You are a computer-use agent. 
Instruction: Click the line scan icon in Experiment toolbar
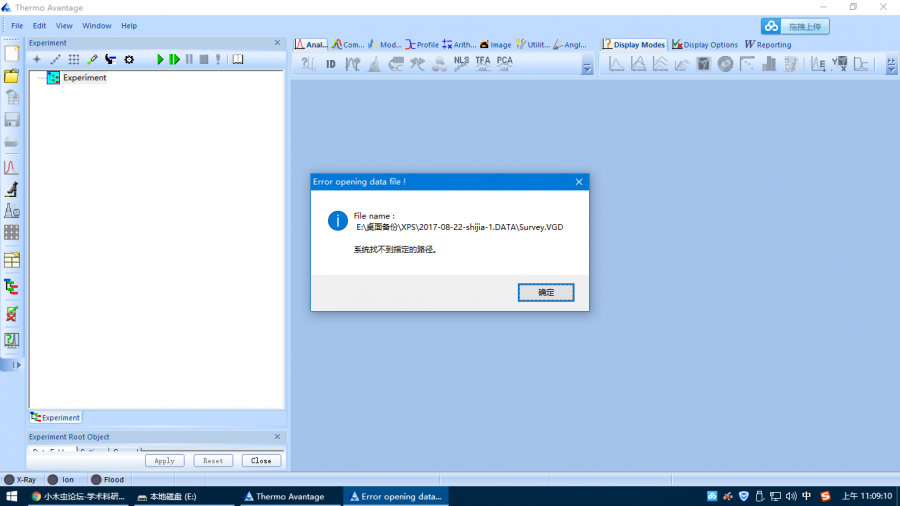point(55,59)
